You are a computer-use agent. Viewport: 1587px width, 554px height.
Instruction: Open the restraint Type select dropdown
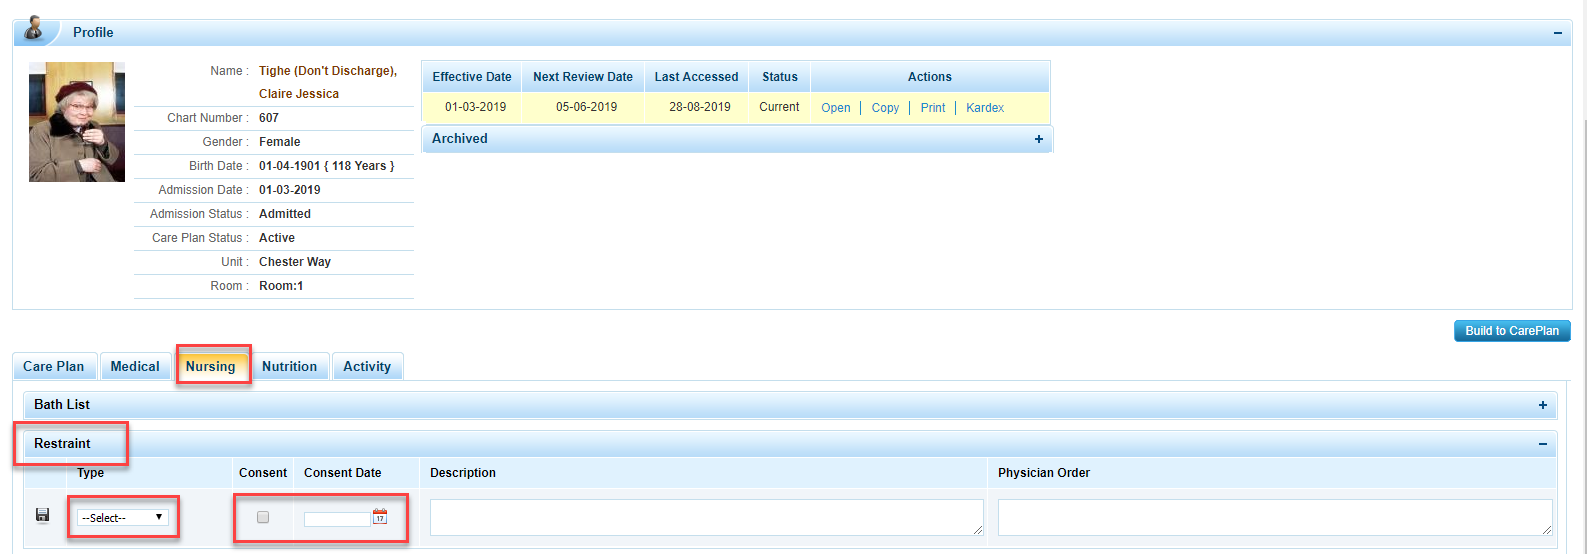coord(123,517)
